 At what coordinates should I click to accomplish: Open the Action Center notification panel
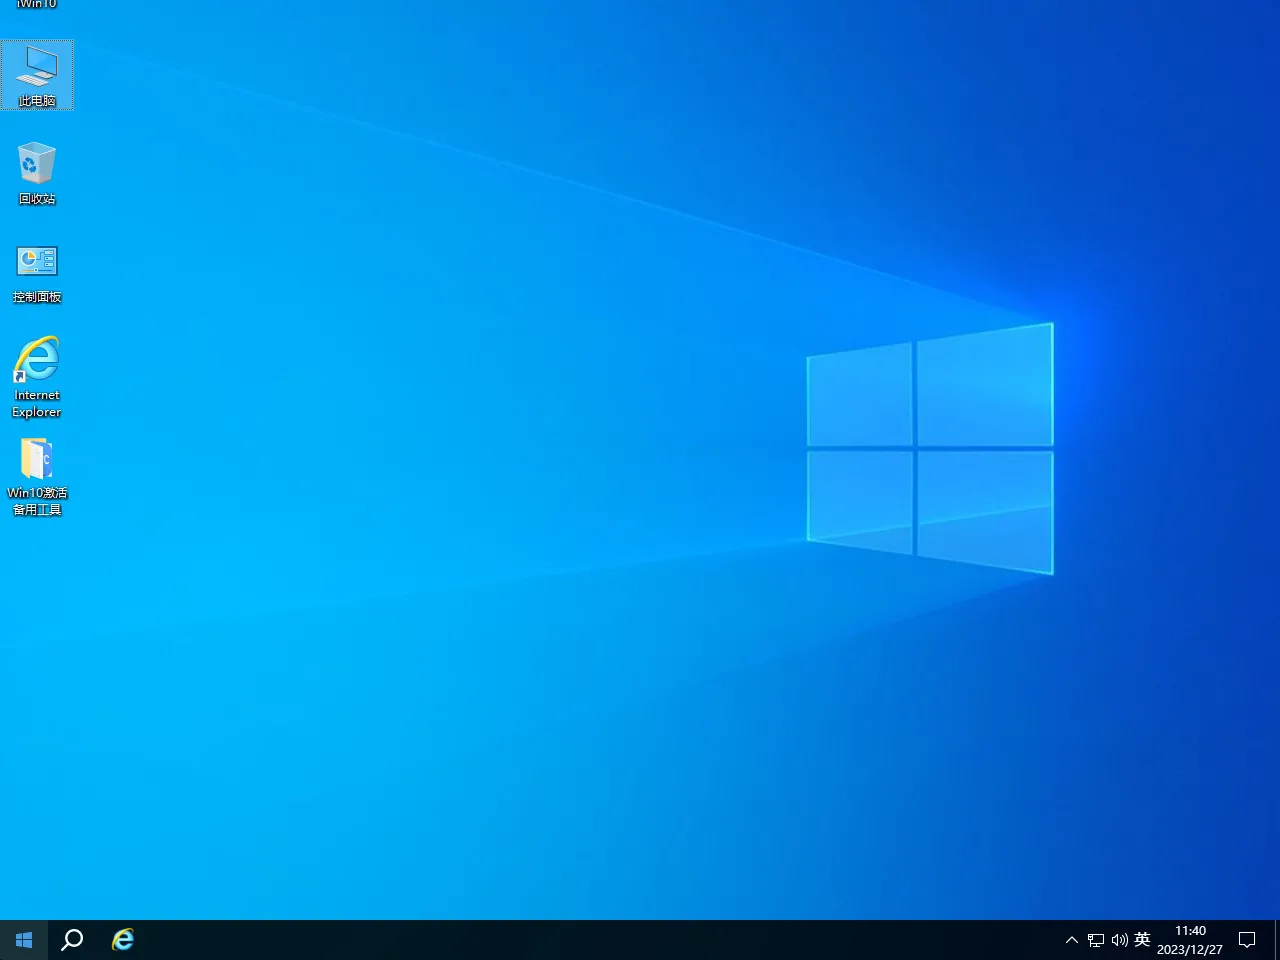click(x=1247, y=939)
